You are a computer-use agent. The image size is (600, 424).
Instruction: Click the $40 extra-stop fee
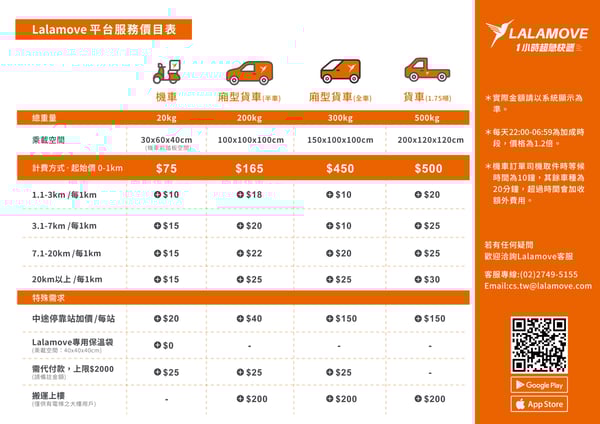tap(249, 318)
